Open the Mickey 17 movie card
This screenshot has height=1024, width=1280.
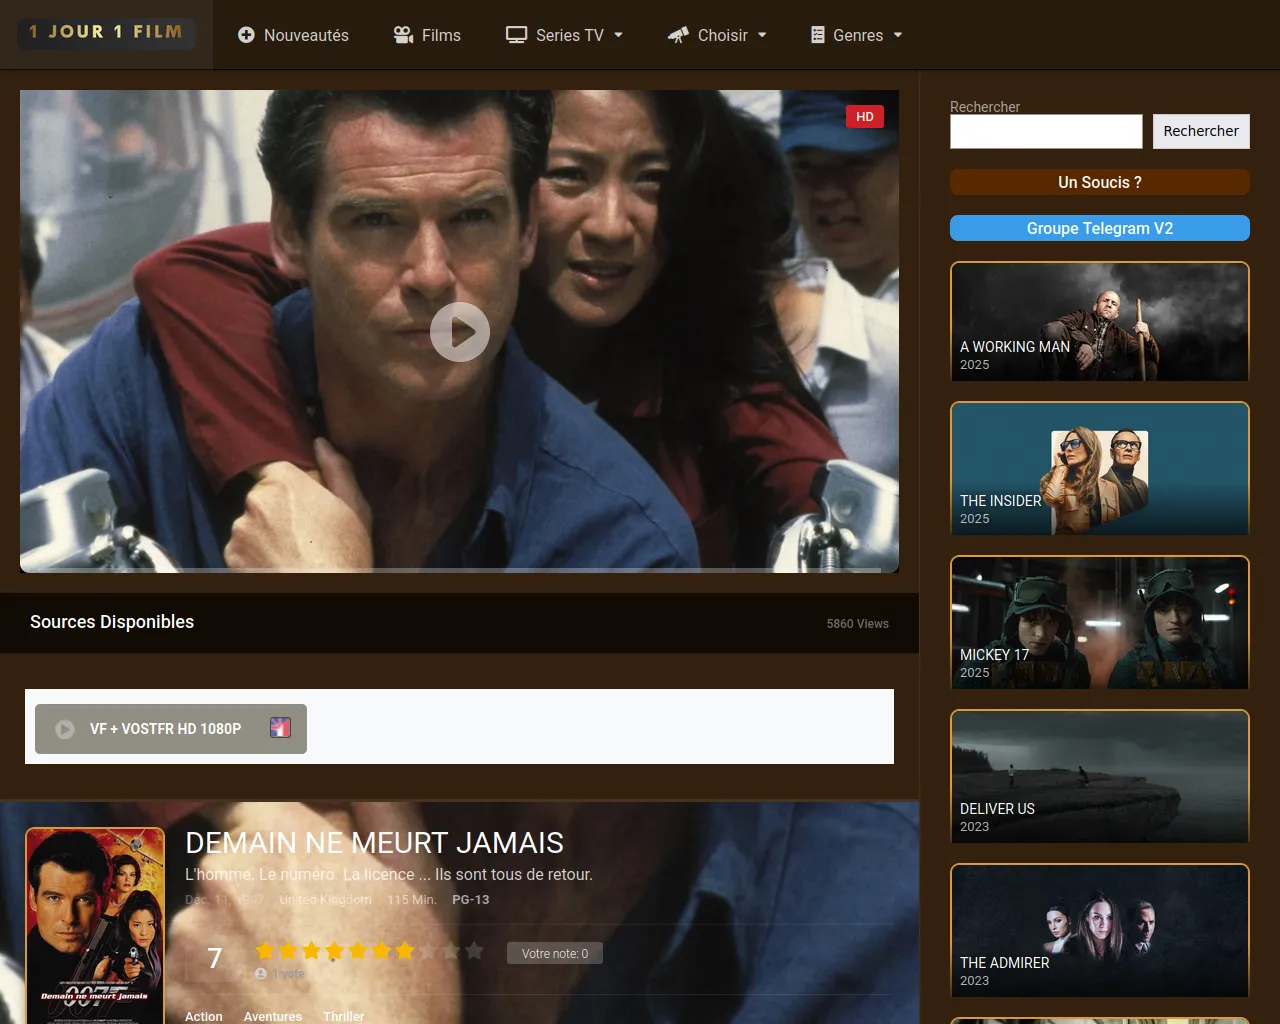coord(1100,623)
